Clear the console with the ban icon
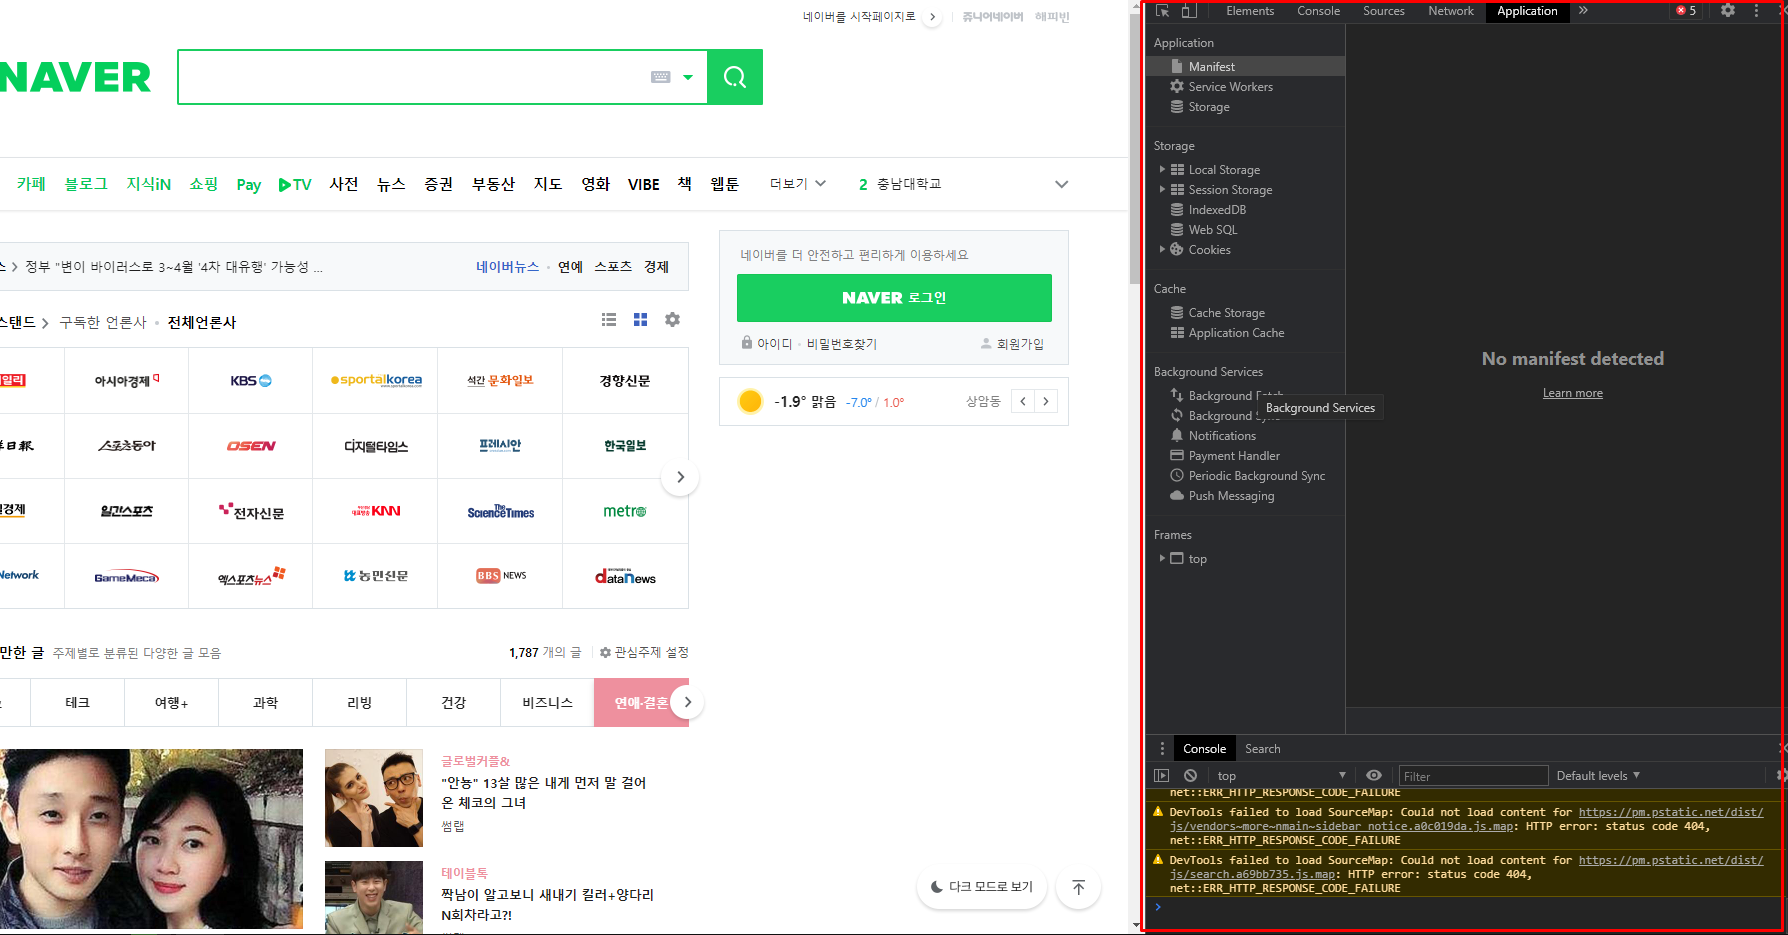Screen dimensions: 1788x935 pyautogui.click(x=1190, y=776)
